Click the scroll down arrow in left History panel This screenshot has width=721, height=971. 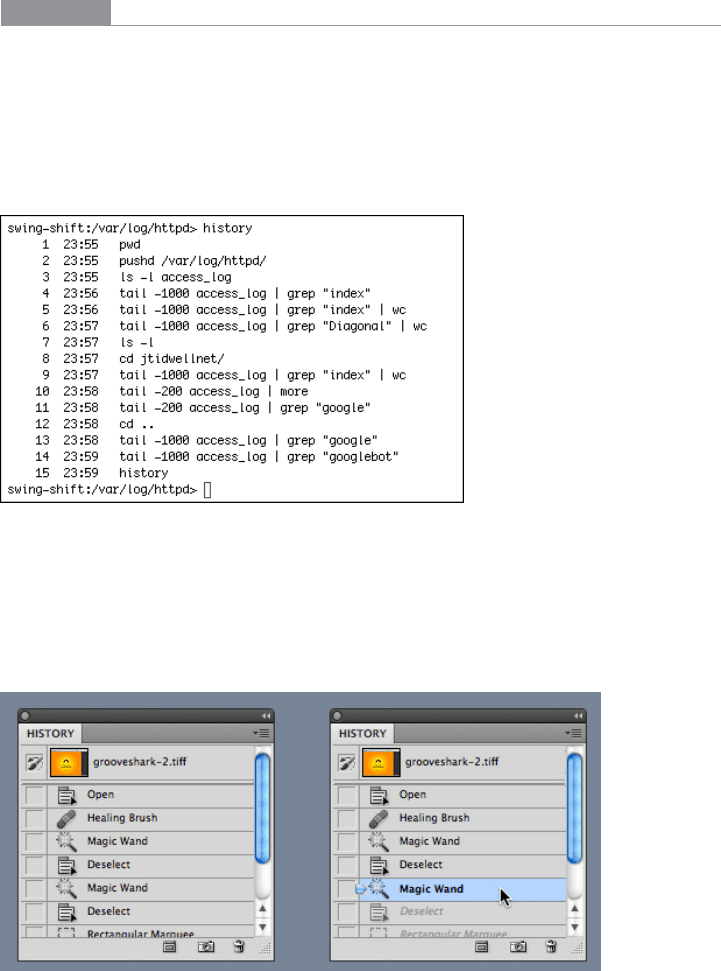[263, 927]
